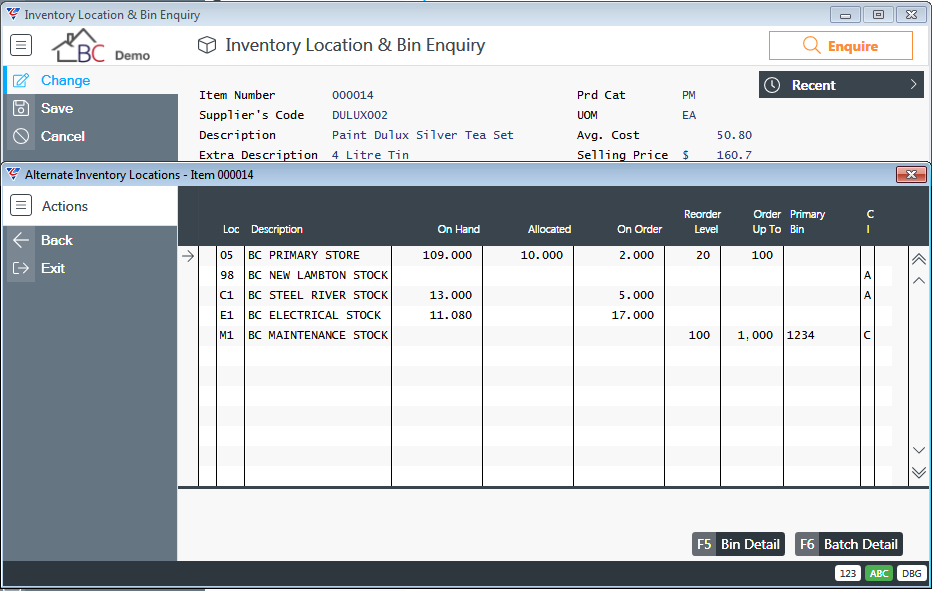Click On Order value 17.000
This screenshot has height=591, width=934.
pos(633,315)
